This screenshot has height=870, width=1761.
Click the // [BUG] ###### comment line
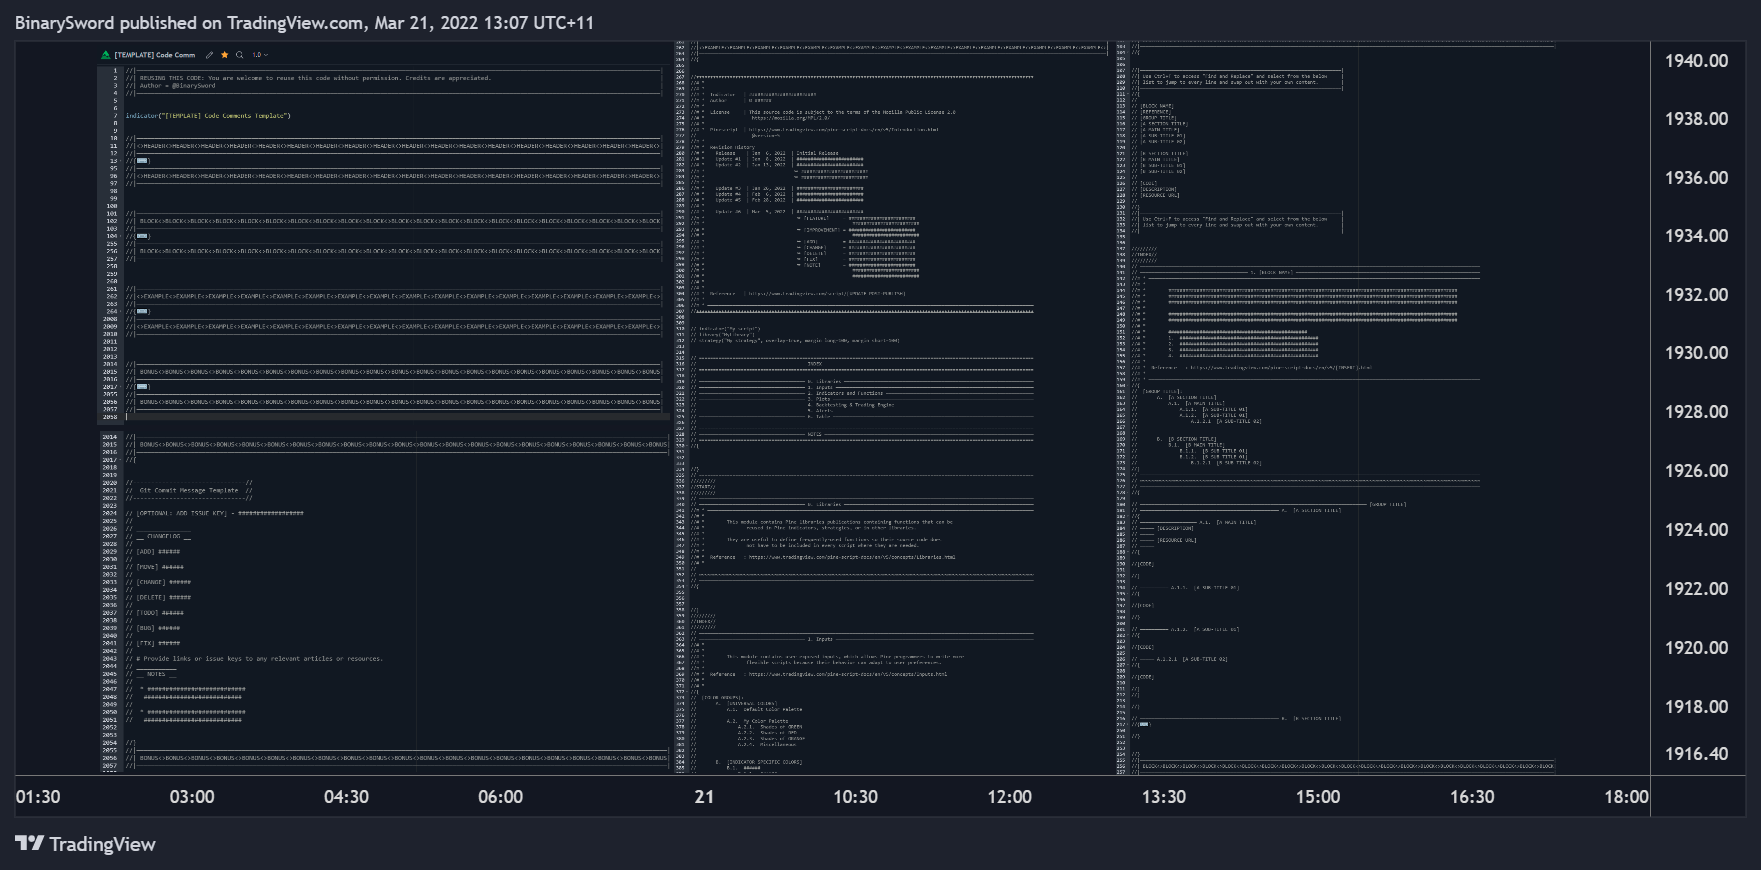click(x=153, y=628)
